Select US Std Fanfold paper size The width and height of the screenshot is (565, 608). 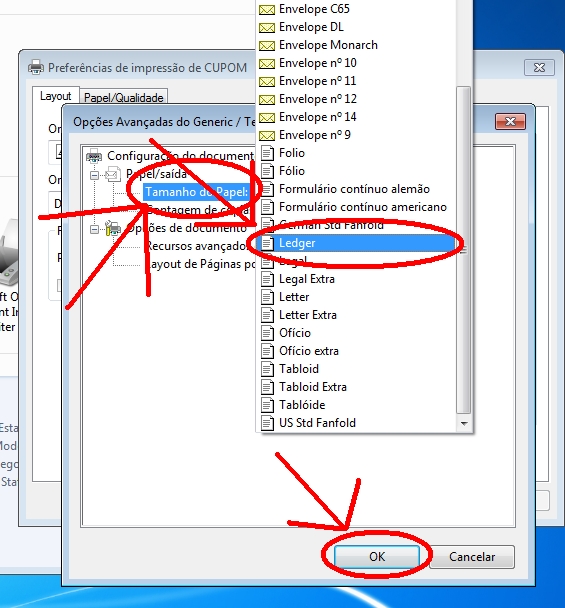coord(356,423)
